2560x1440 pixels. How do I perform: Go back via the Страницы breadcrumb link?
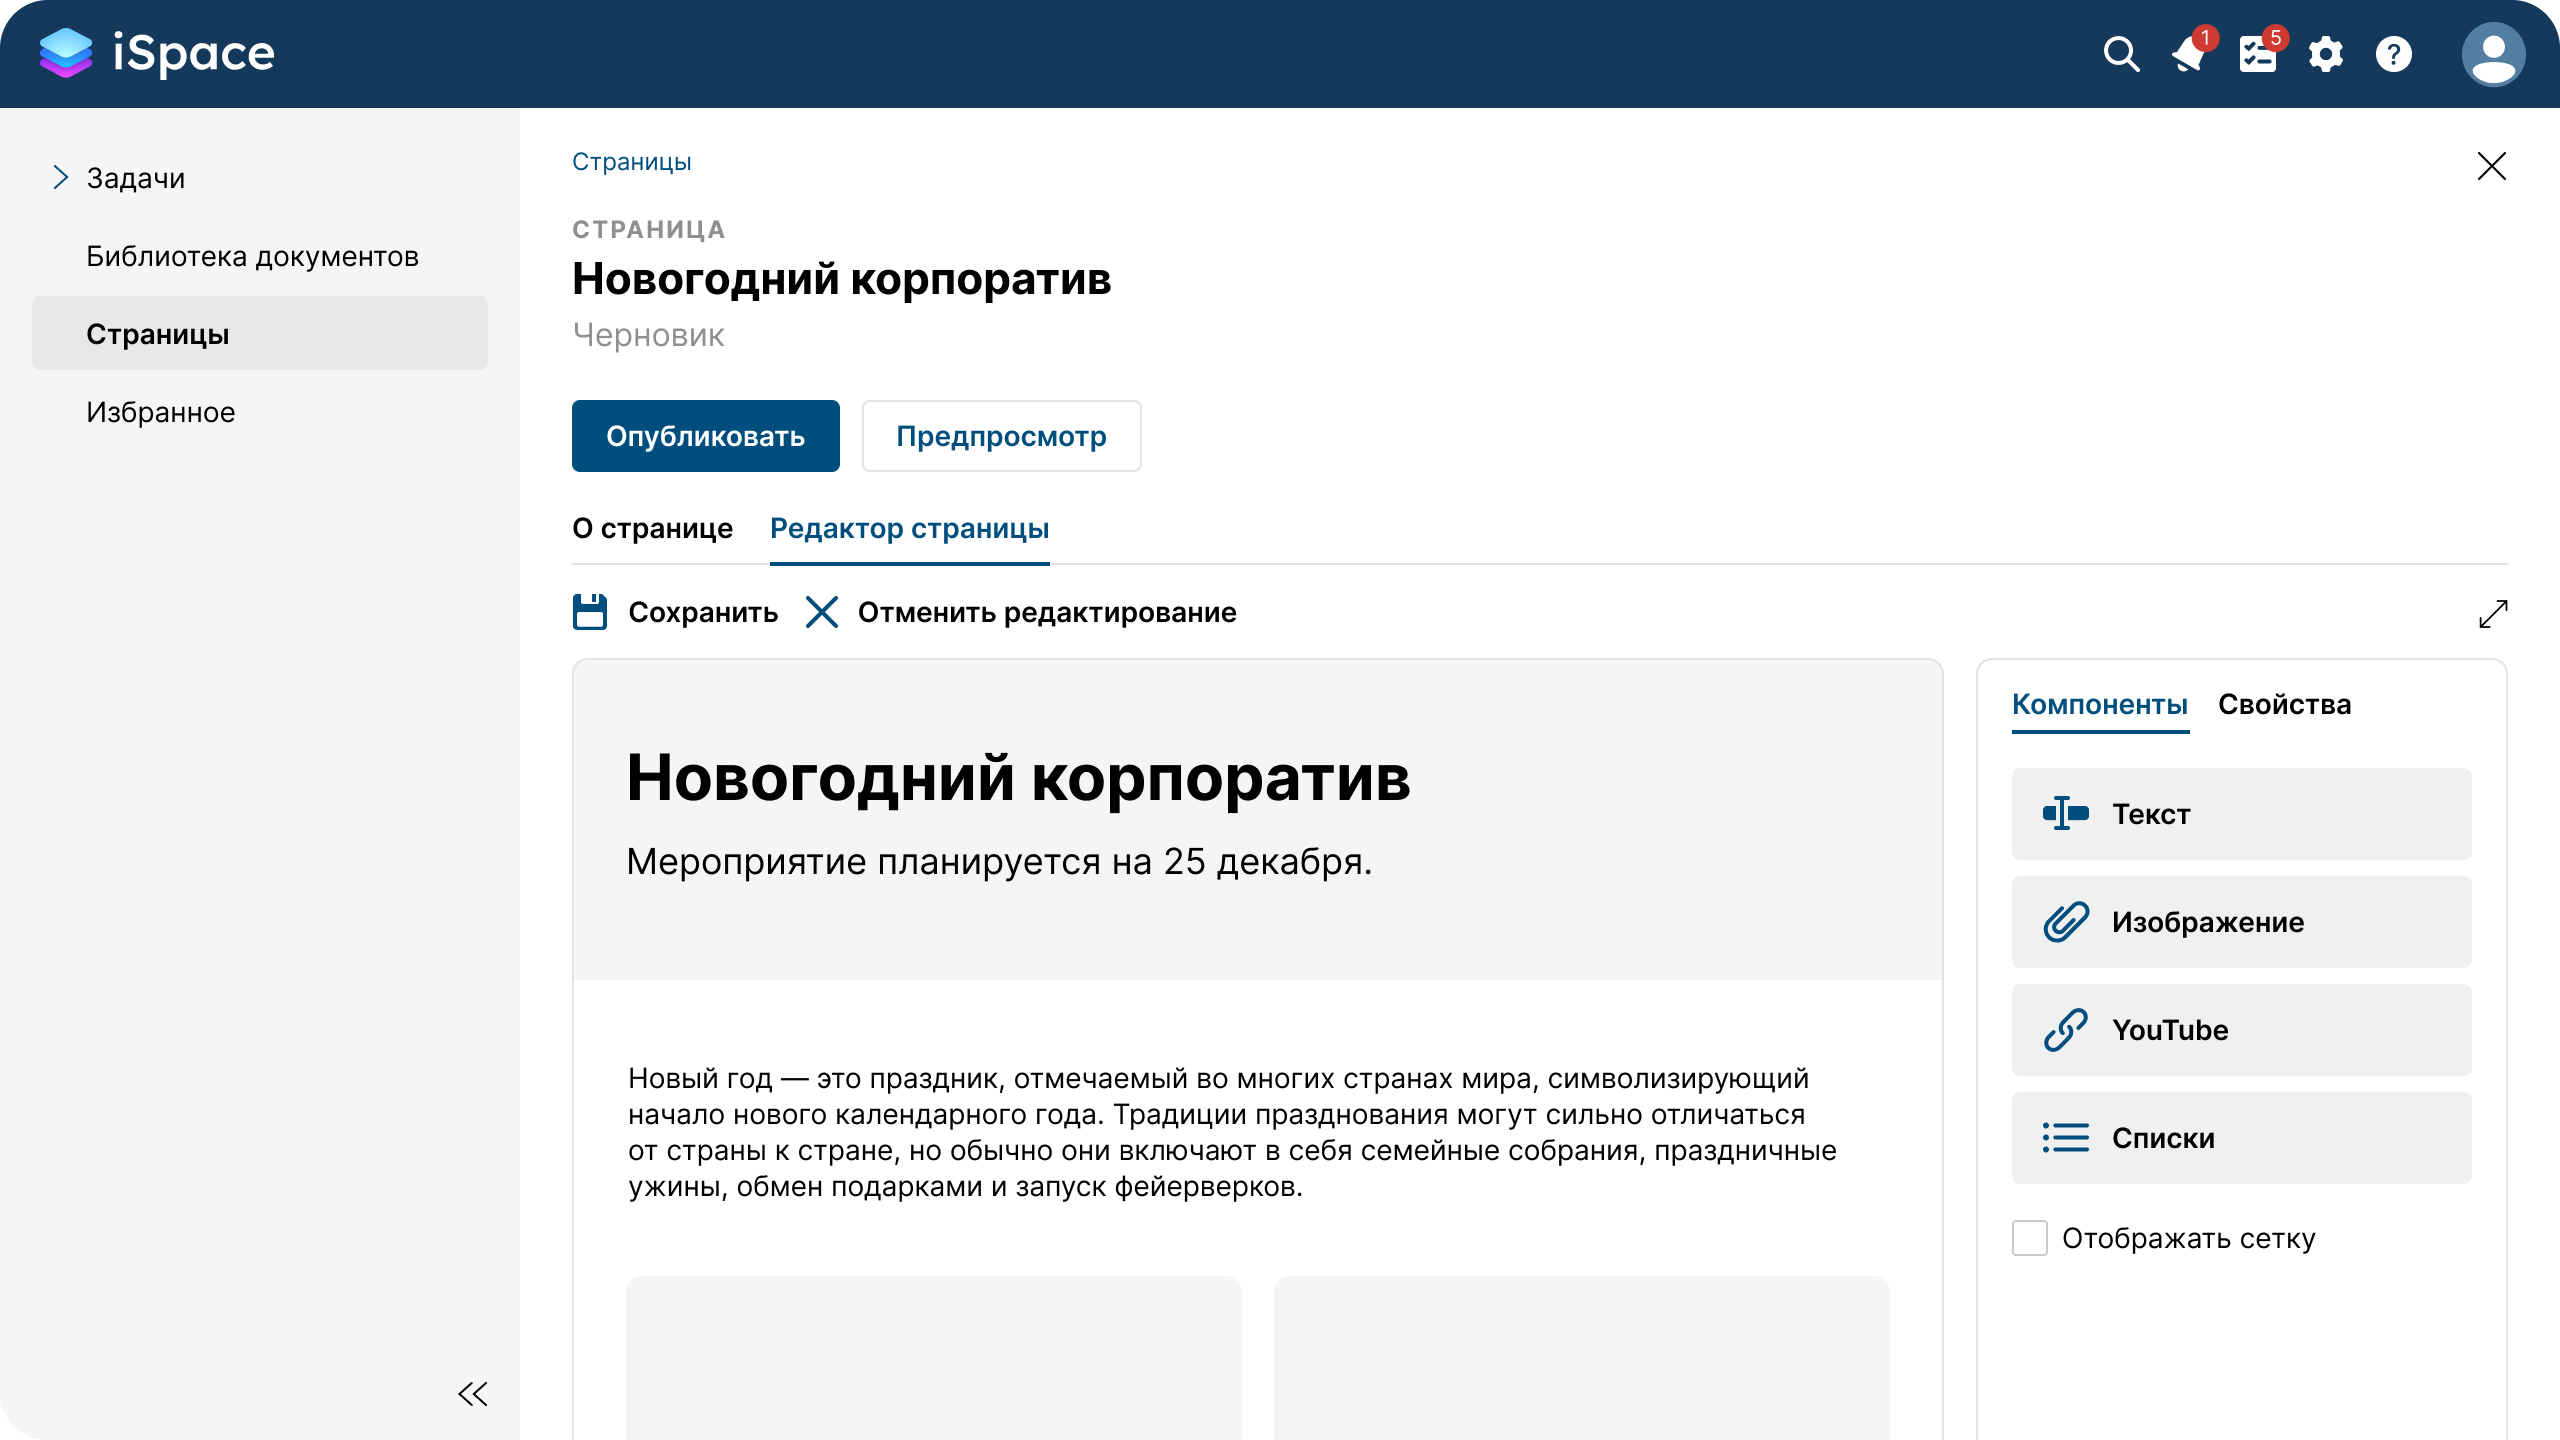click(630, 161)
